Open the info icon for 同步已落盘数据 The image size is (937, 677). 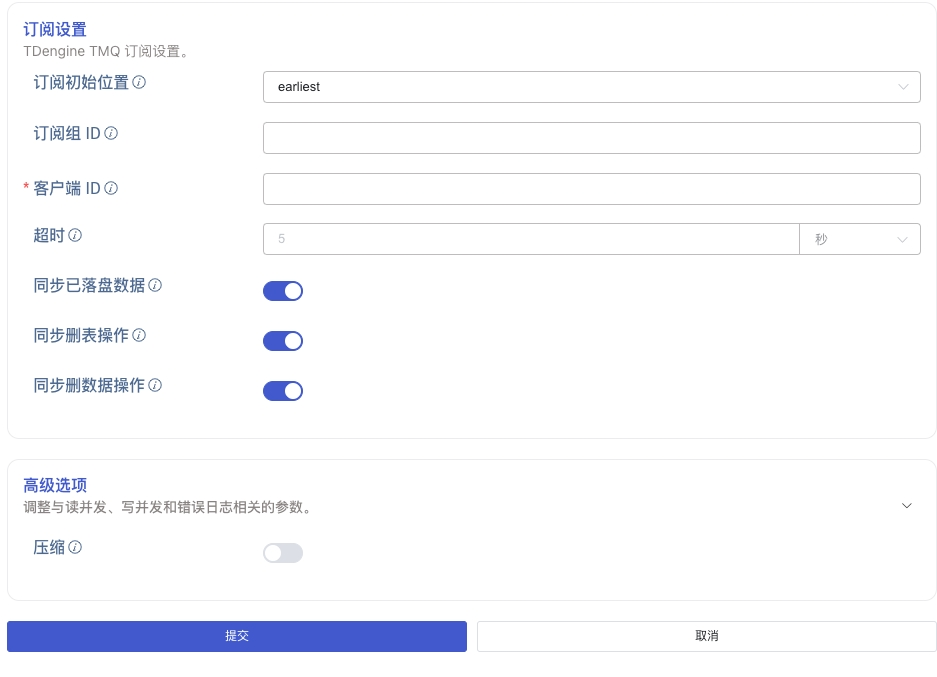(x=158, y=285)
